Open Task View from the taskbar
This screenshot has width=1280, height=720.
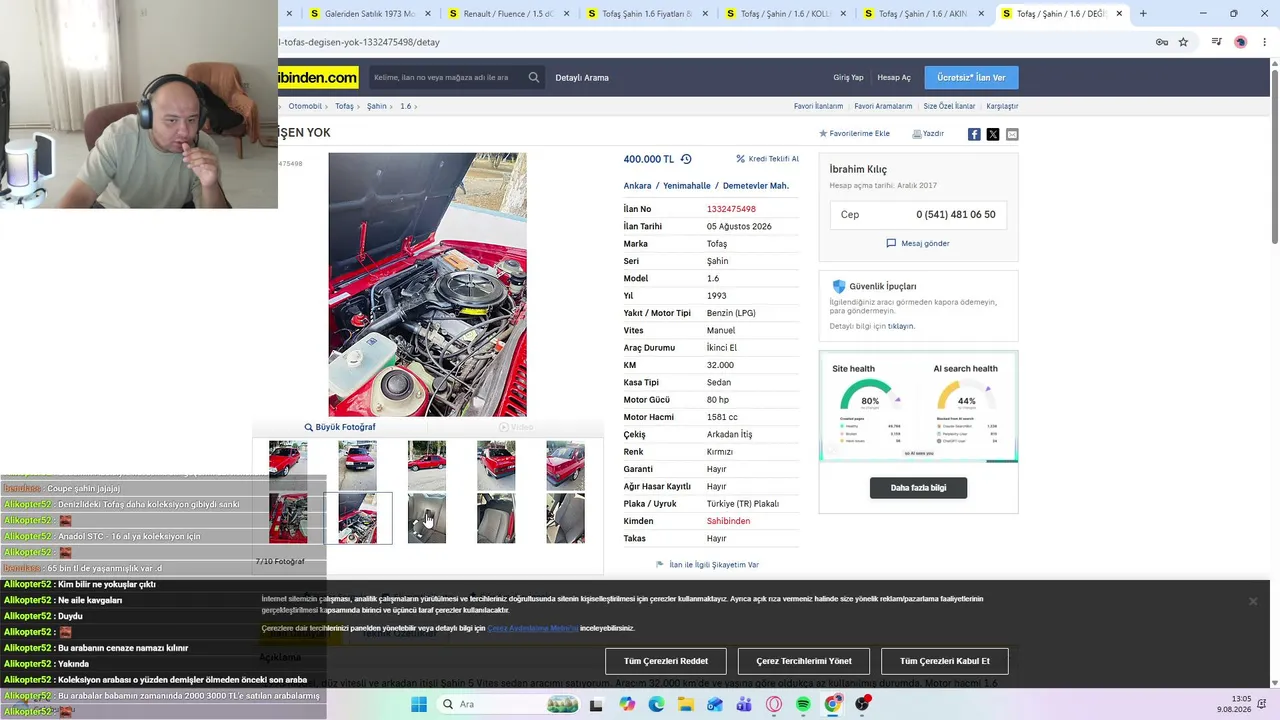596,704
